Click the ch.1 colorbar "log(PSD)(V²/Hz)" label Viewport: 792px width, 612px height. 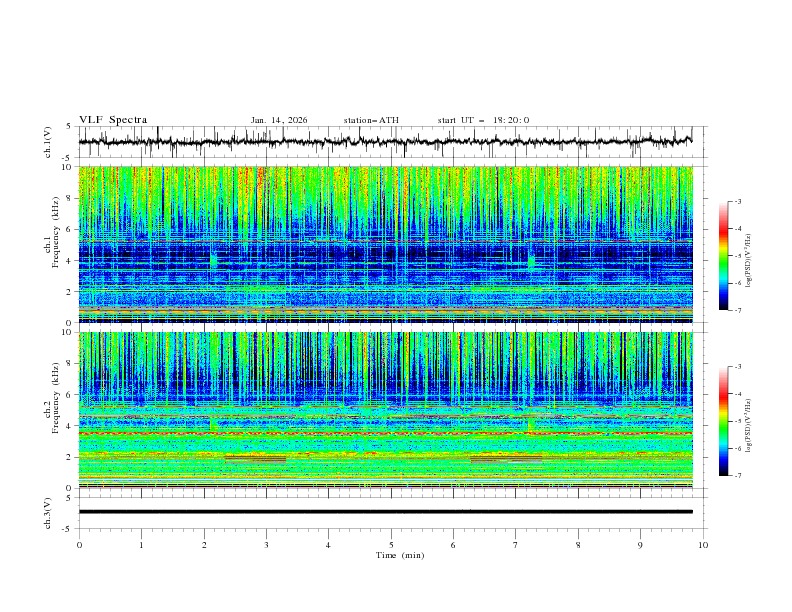click(749, 261)
